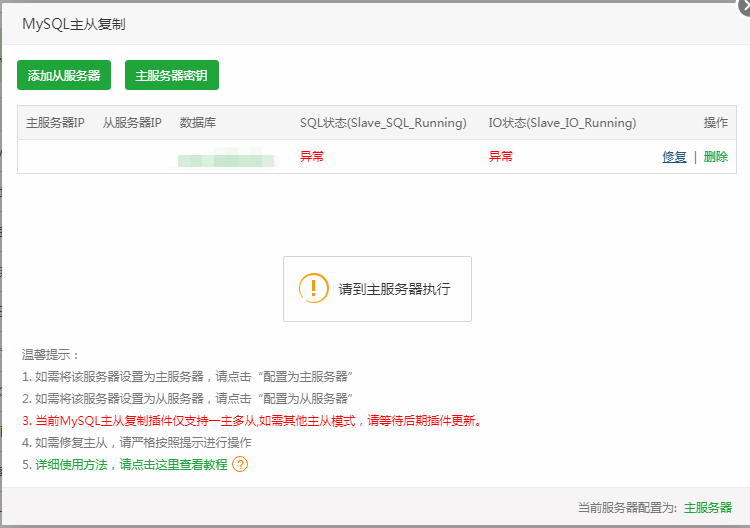The image size is (750, 528).
Task: Click the MySQL主从复制 dialog title
Action: (x=74, y=24)
